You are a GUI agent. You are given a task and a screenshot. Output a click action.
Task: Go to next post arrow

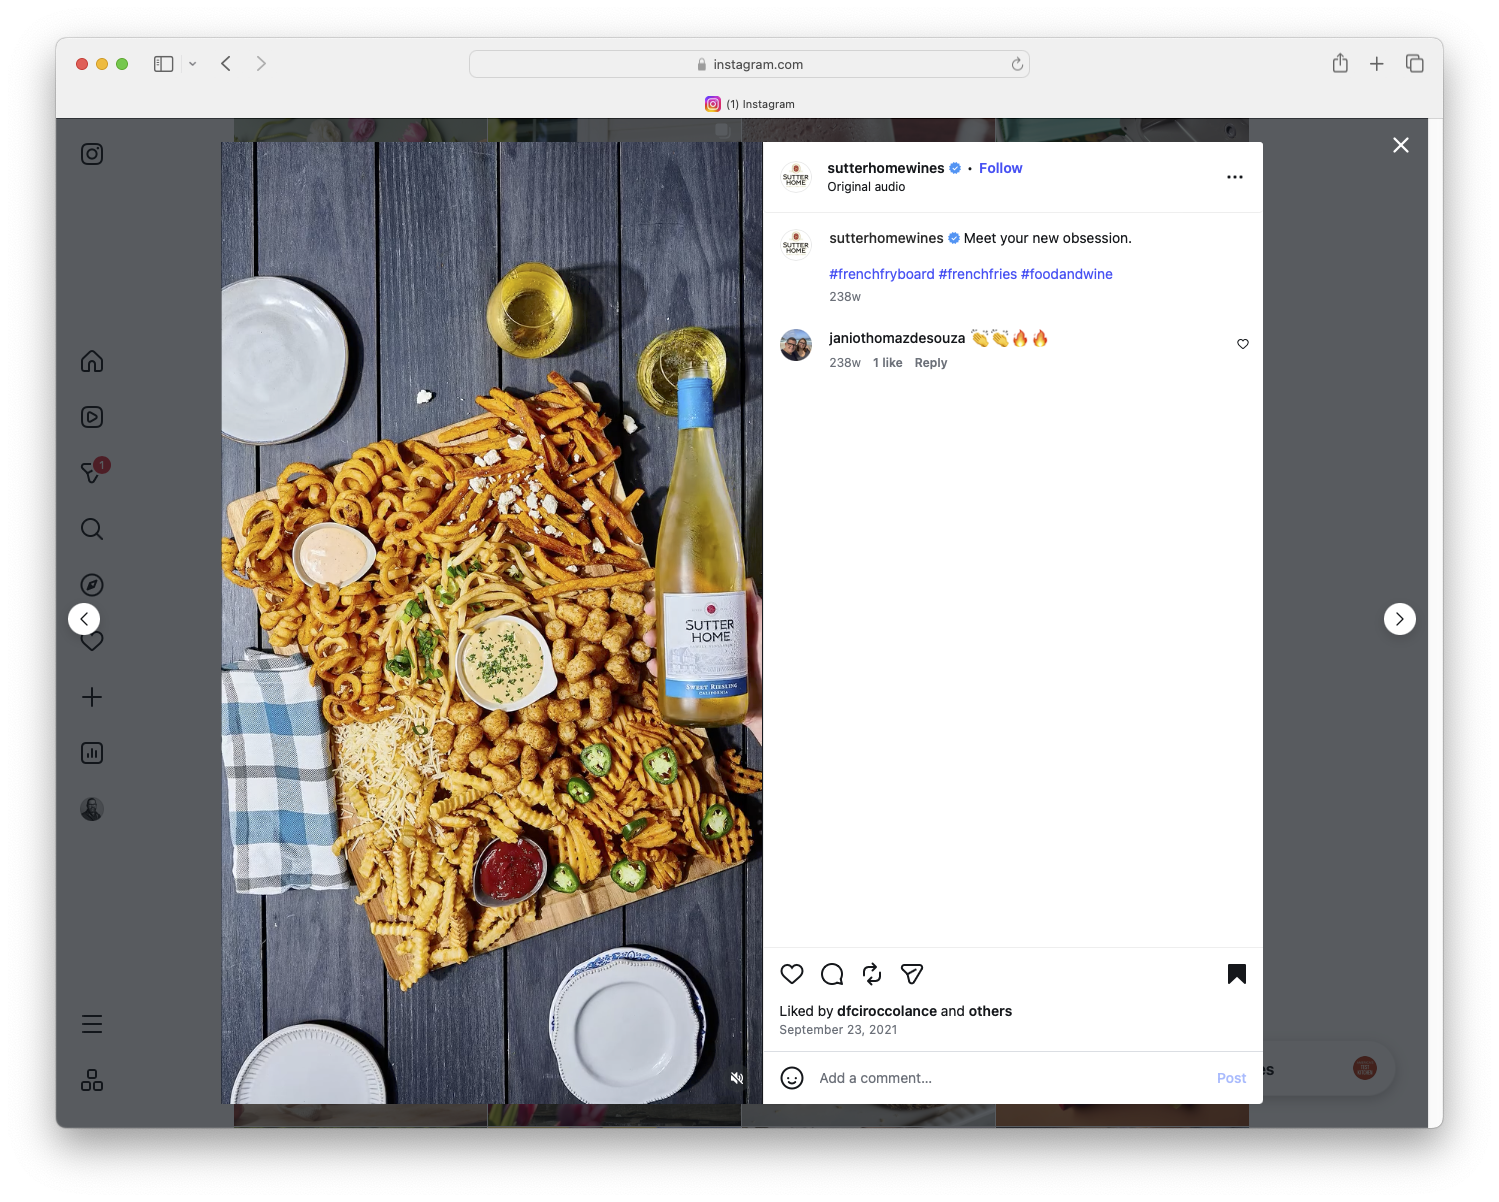[x=1400, y=619]
